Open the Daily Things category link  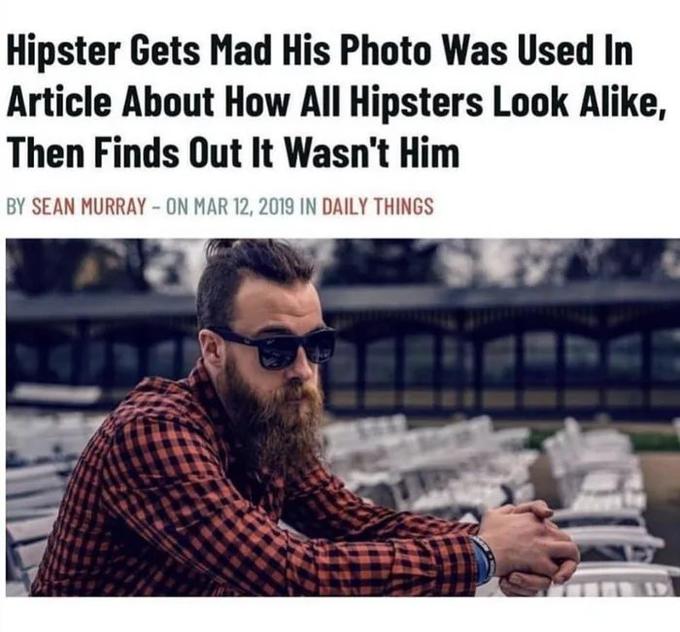(377, 206)
